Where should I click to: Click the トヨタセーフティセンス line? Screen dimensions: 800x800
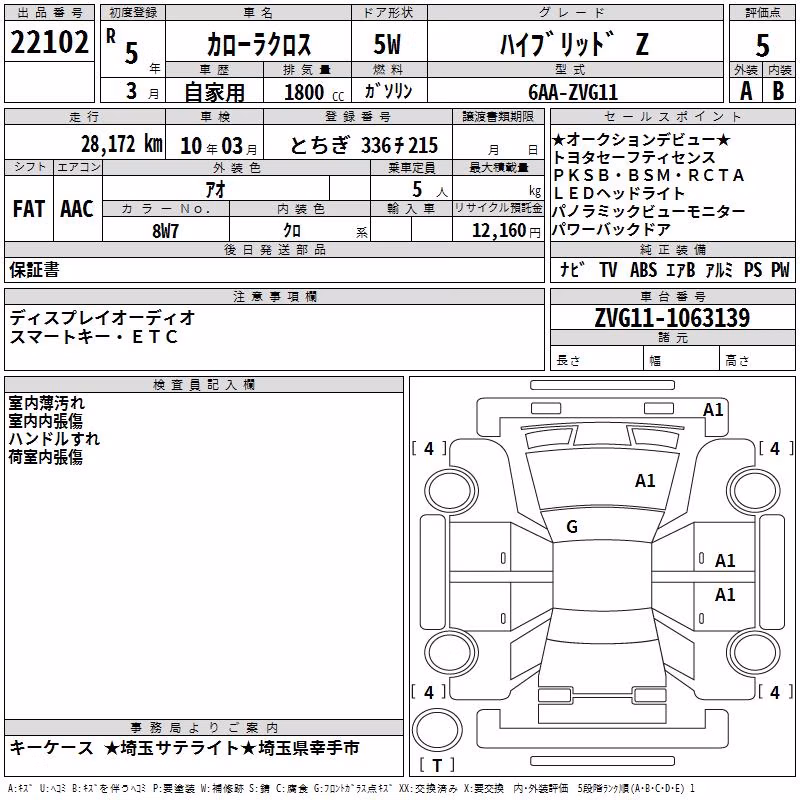pos(634,157)
